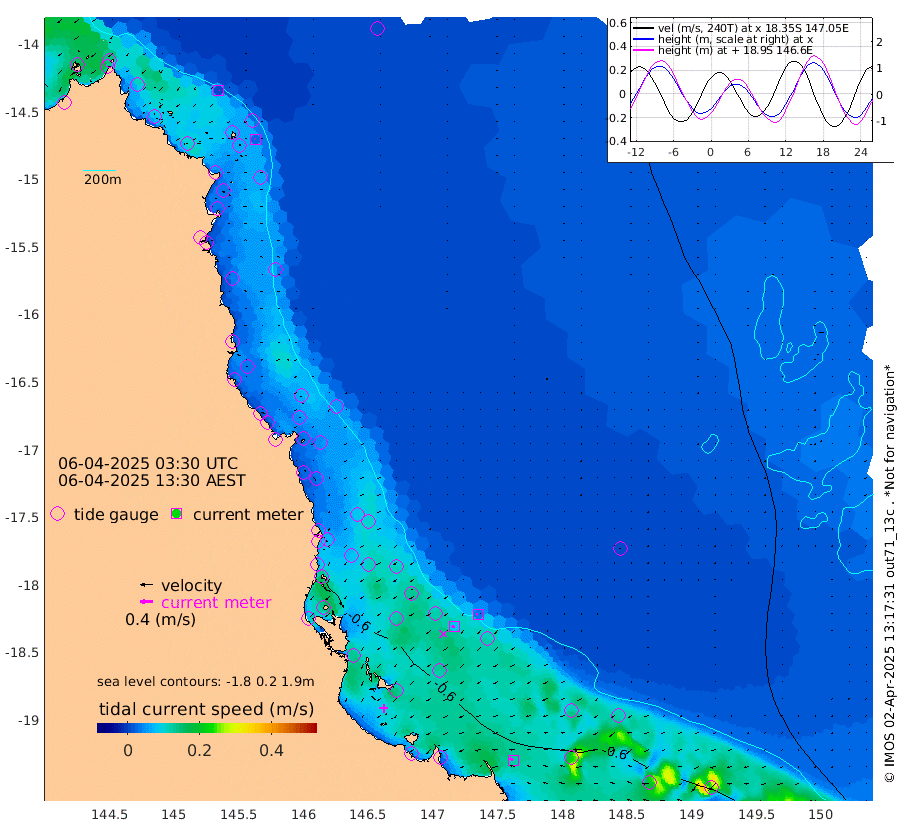Viewport: 900px width, 834px height.
Task: Click the inset time axis tick '18'
Action: 823,152
